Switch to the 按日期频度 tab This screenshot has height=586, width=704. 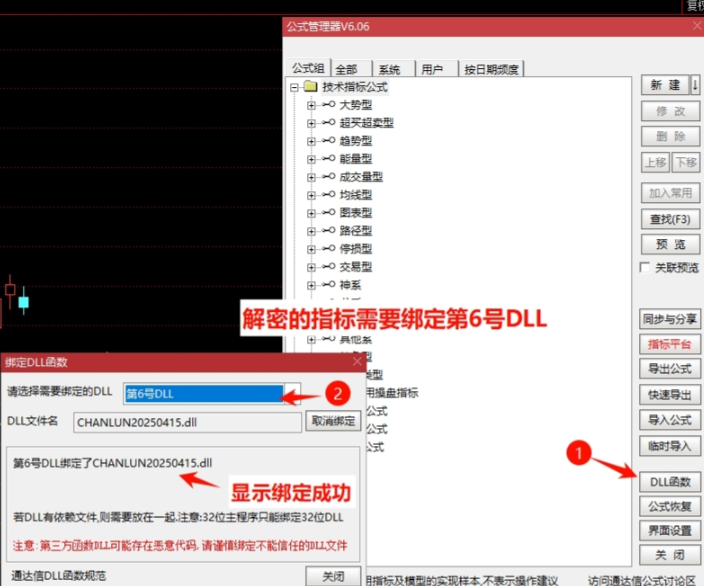pyautogui.click(x=491, y=69)
